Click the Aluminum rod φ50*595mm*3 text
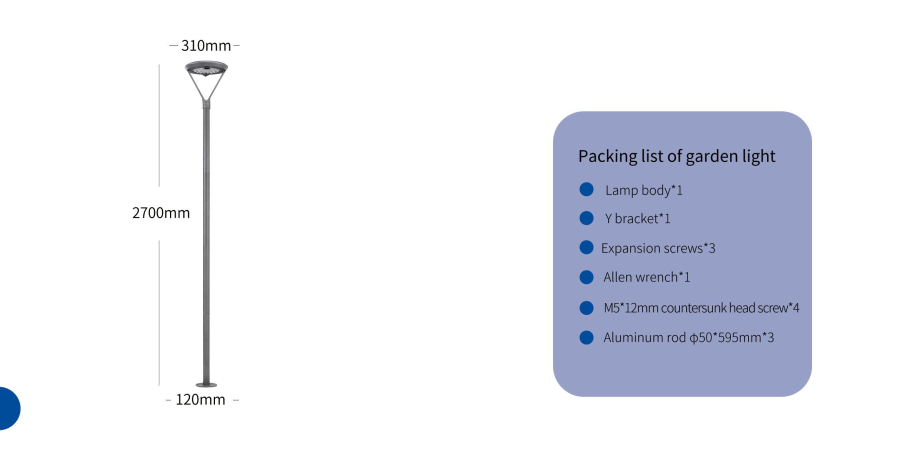 coord(689,338)
